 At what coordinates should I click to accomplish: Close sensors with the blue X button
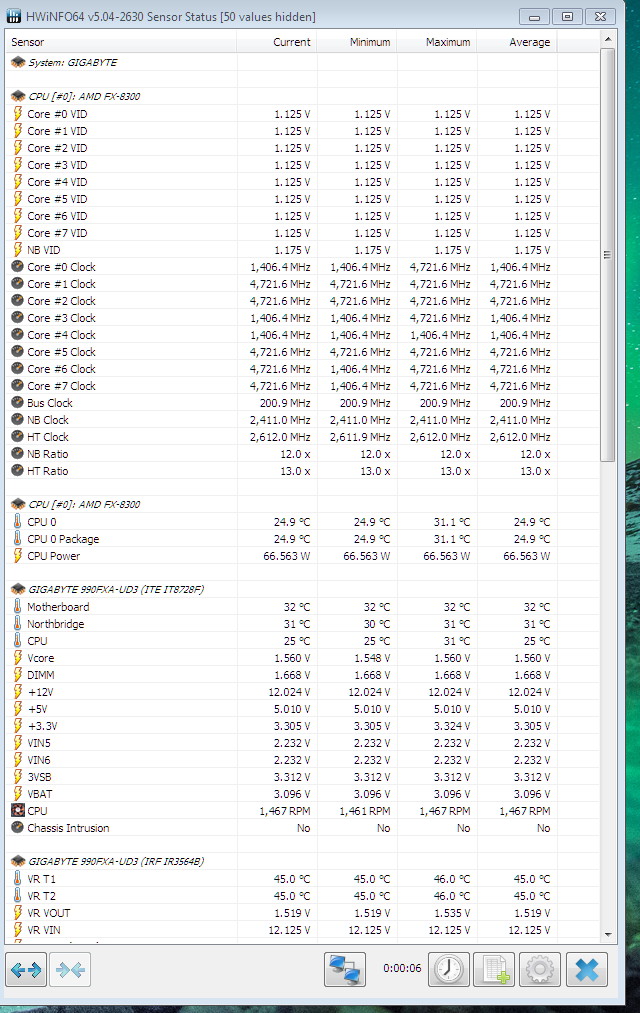(x=587, y=969)
